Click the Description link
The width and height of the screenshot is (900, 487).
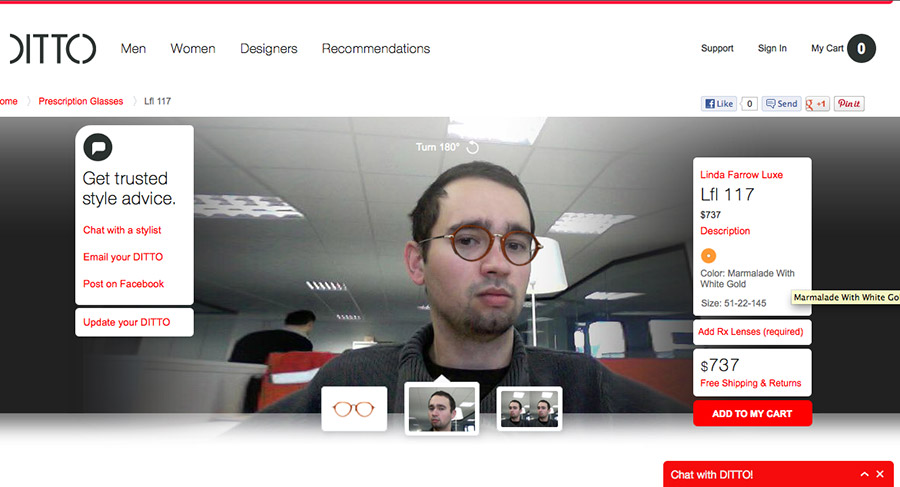[x=725, y=231]
